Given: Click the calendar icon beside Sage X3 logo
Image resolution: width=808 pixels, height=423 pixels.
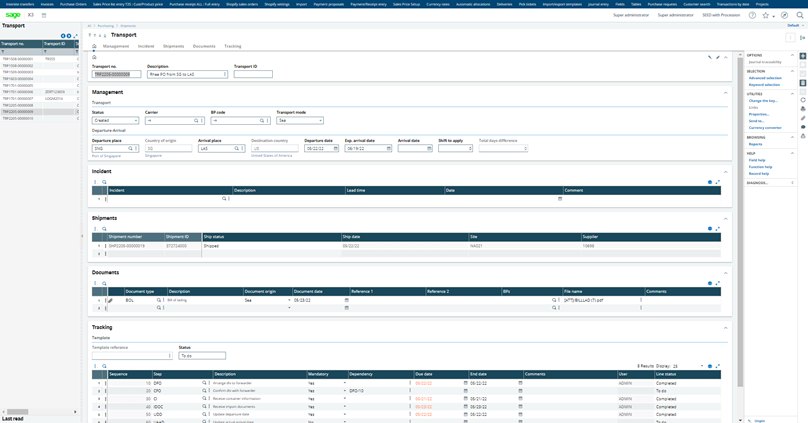Looking at the screenshot, I should (44, 15).
